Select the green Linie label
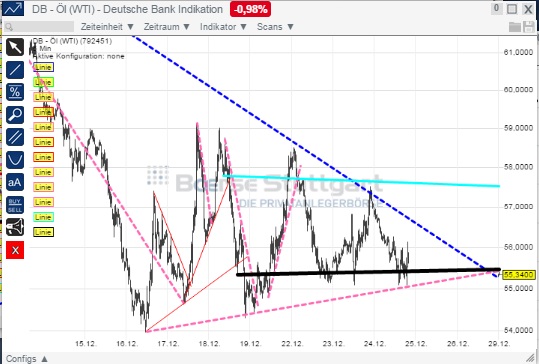 coord(43,82)
